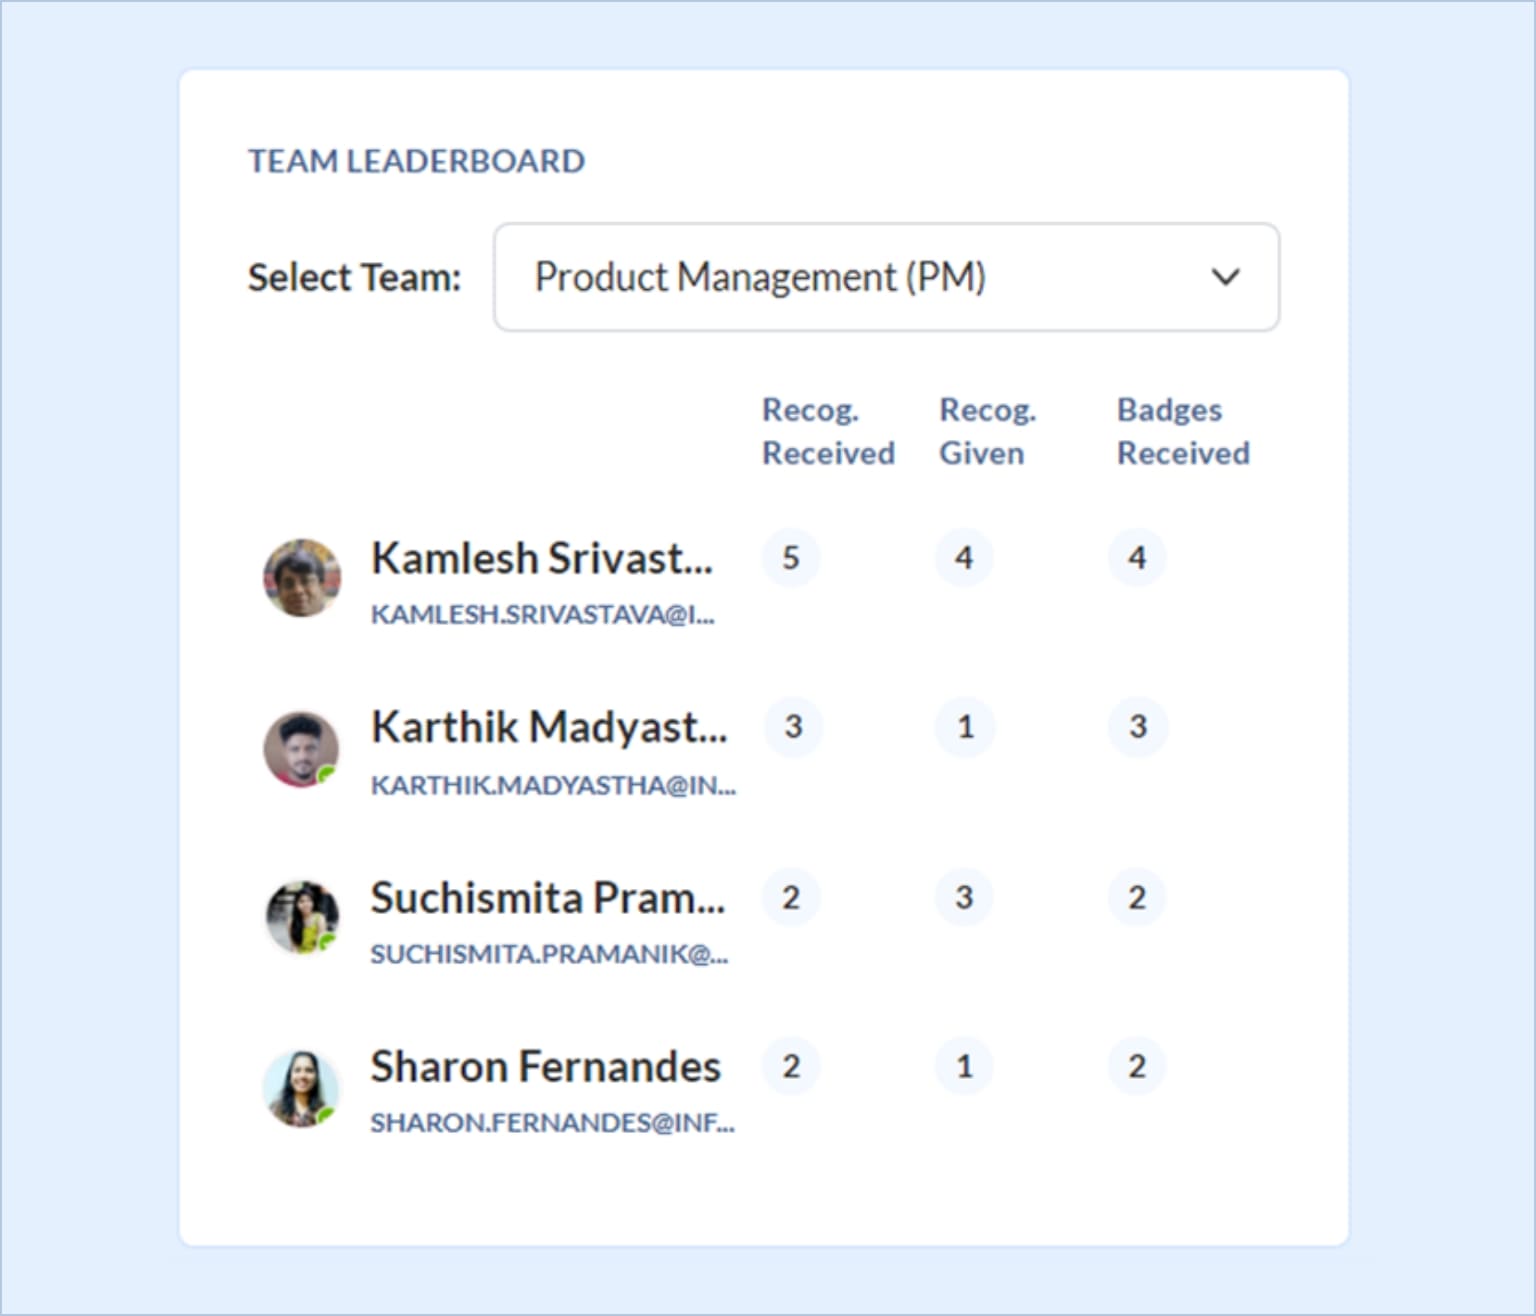This screenshot has width=1536, height=1316.
Task: Click Kamlesh Srivastava's profile picture
Action: 301,578
